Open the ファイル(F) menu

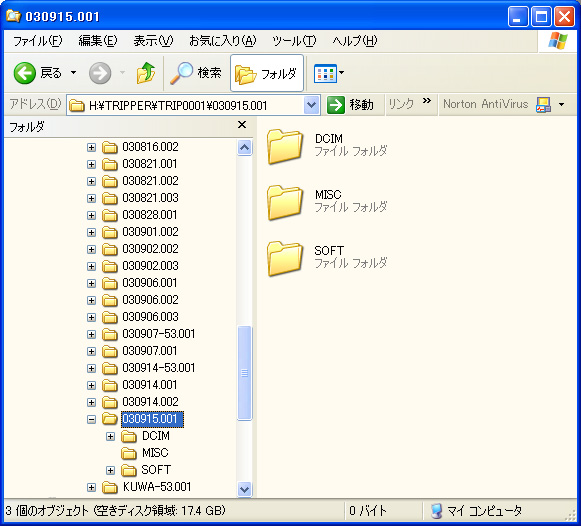(x=38, y=41)
